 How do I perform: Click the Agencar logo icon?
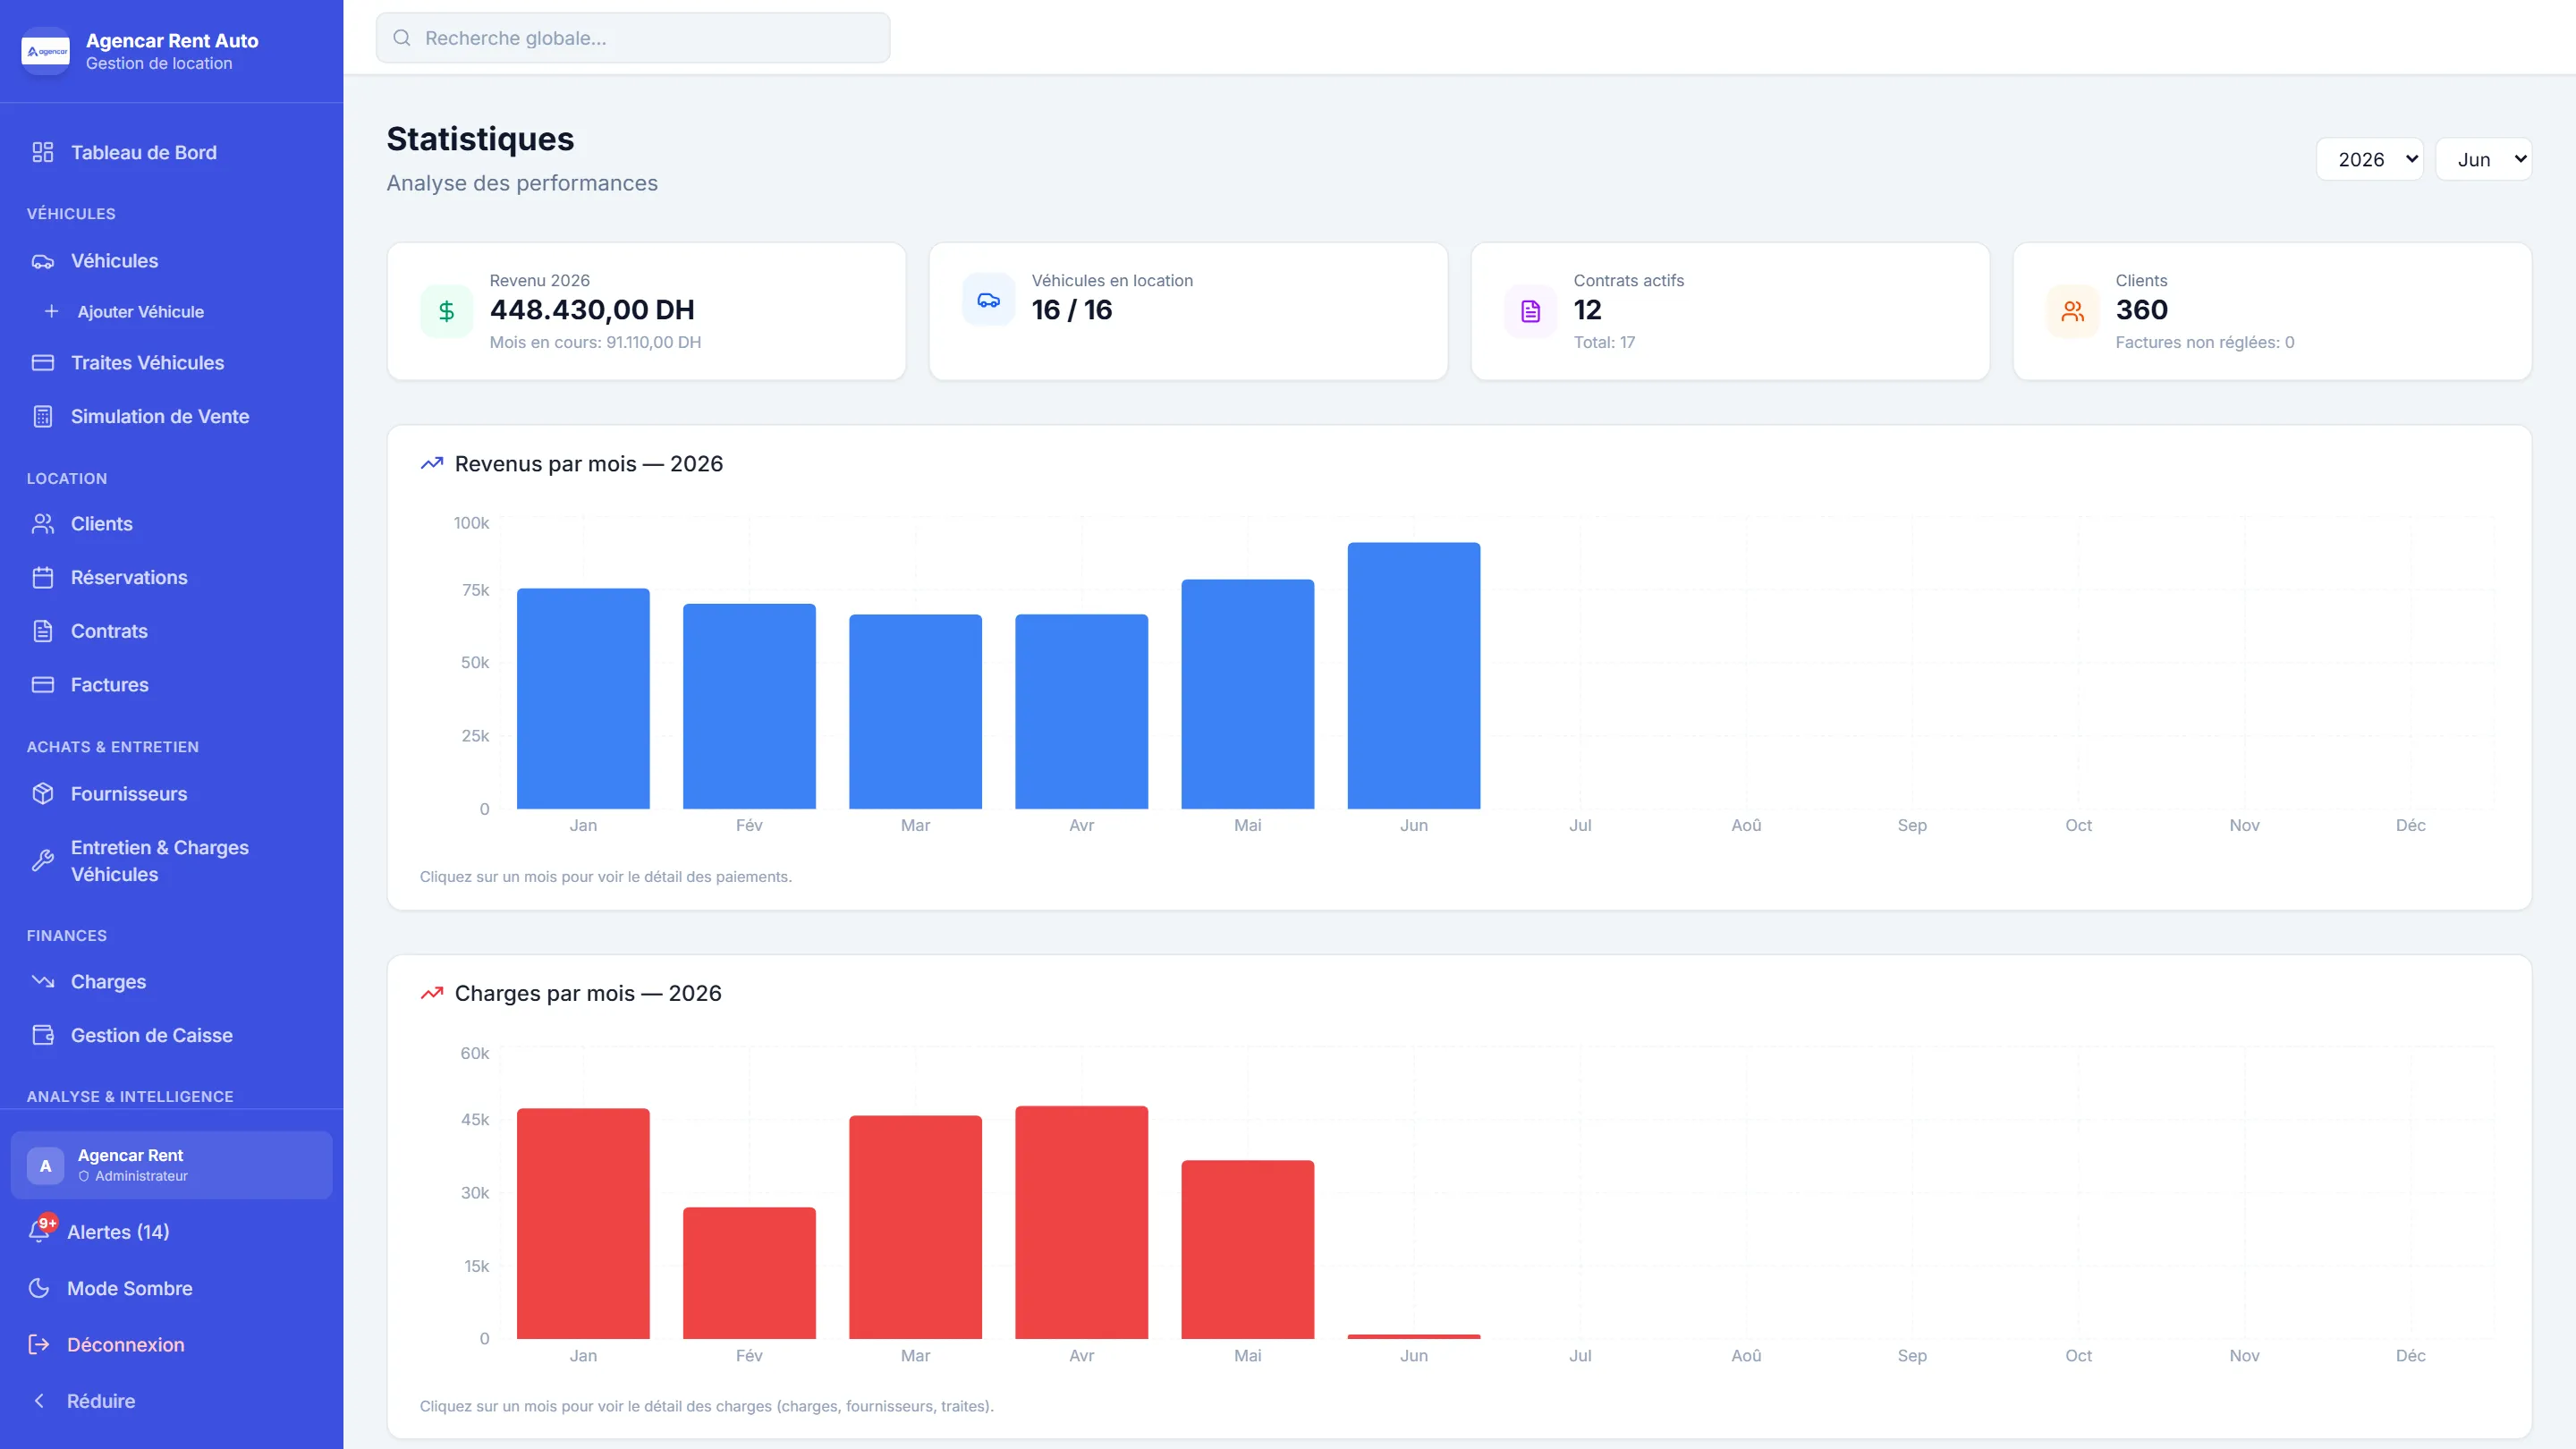point(46,51)
